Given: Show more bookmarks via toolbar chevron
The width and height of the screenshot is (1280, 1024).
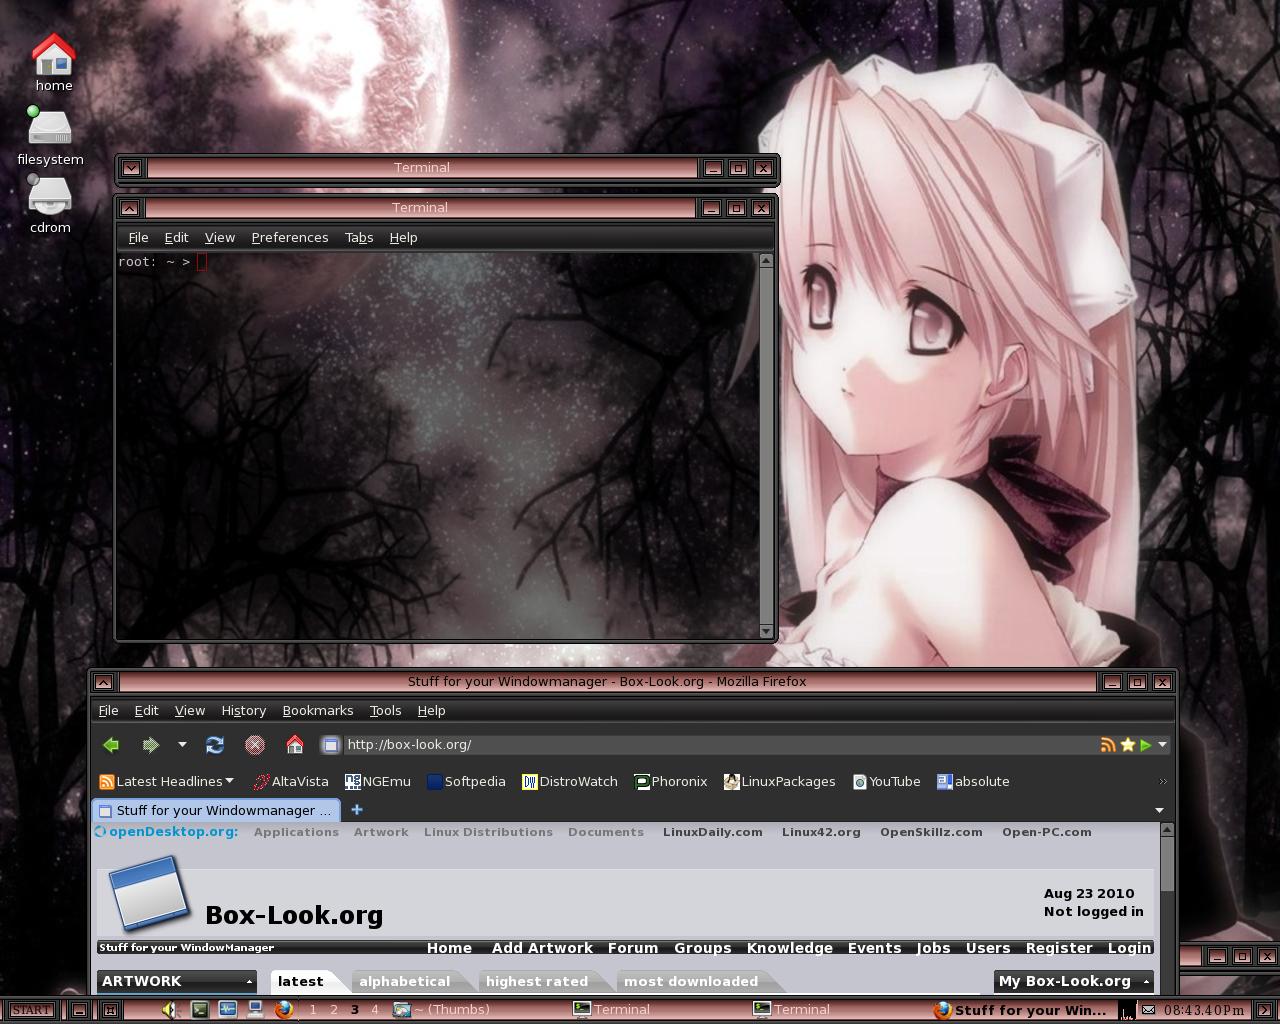Looking at the screenshot, I should click(x=1162, y=781).
